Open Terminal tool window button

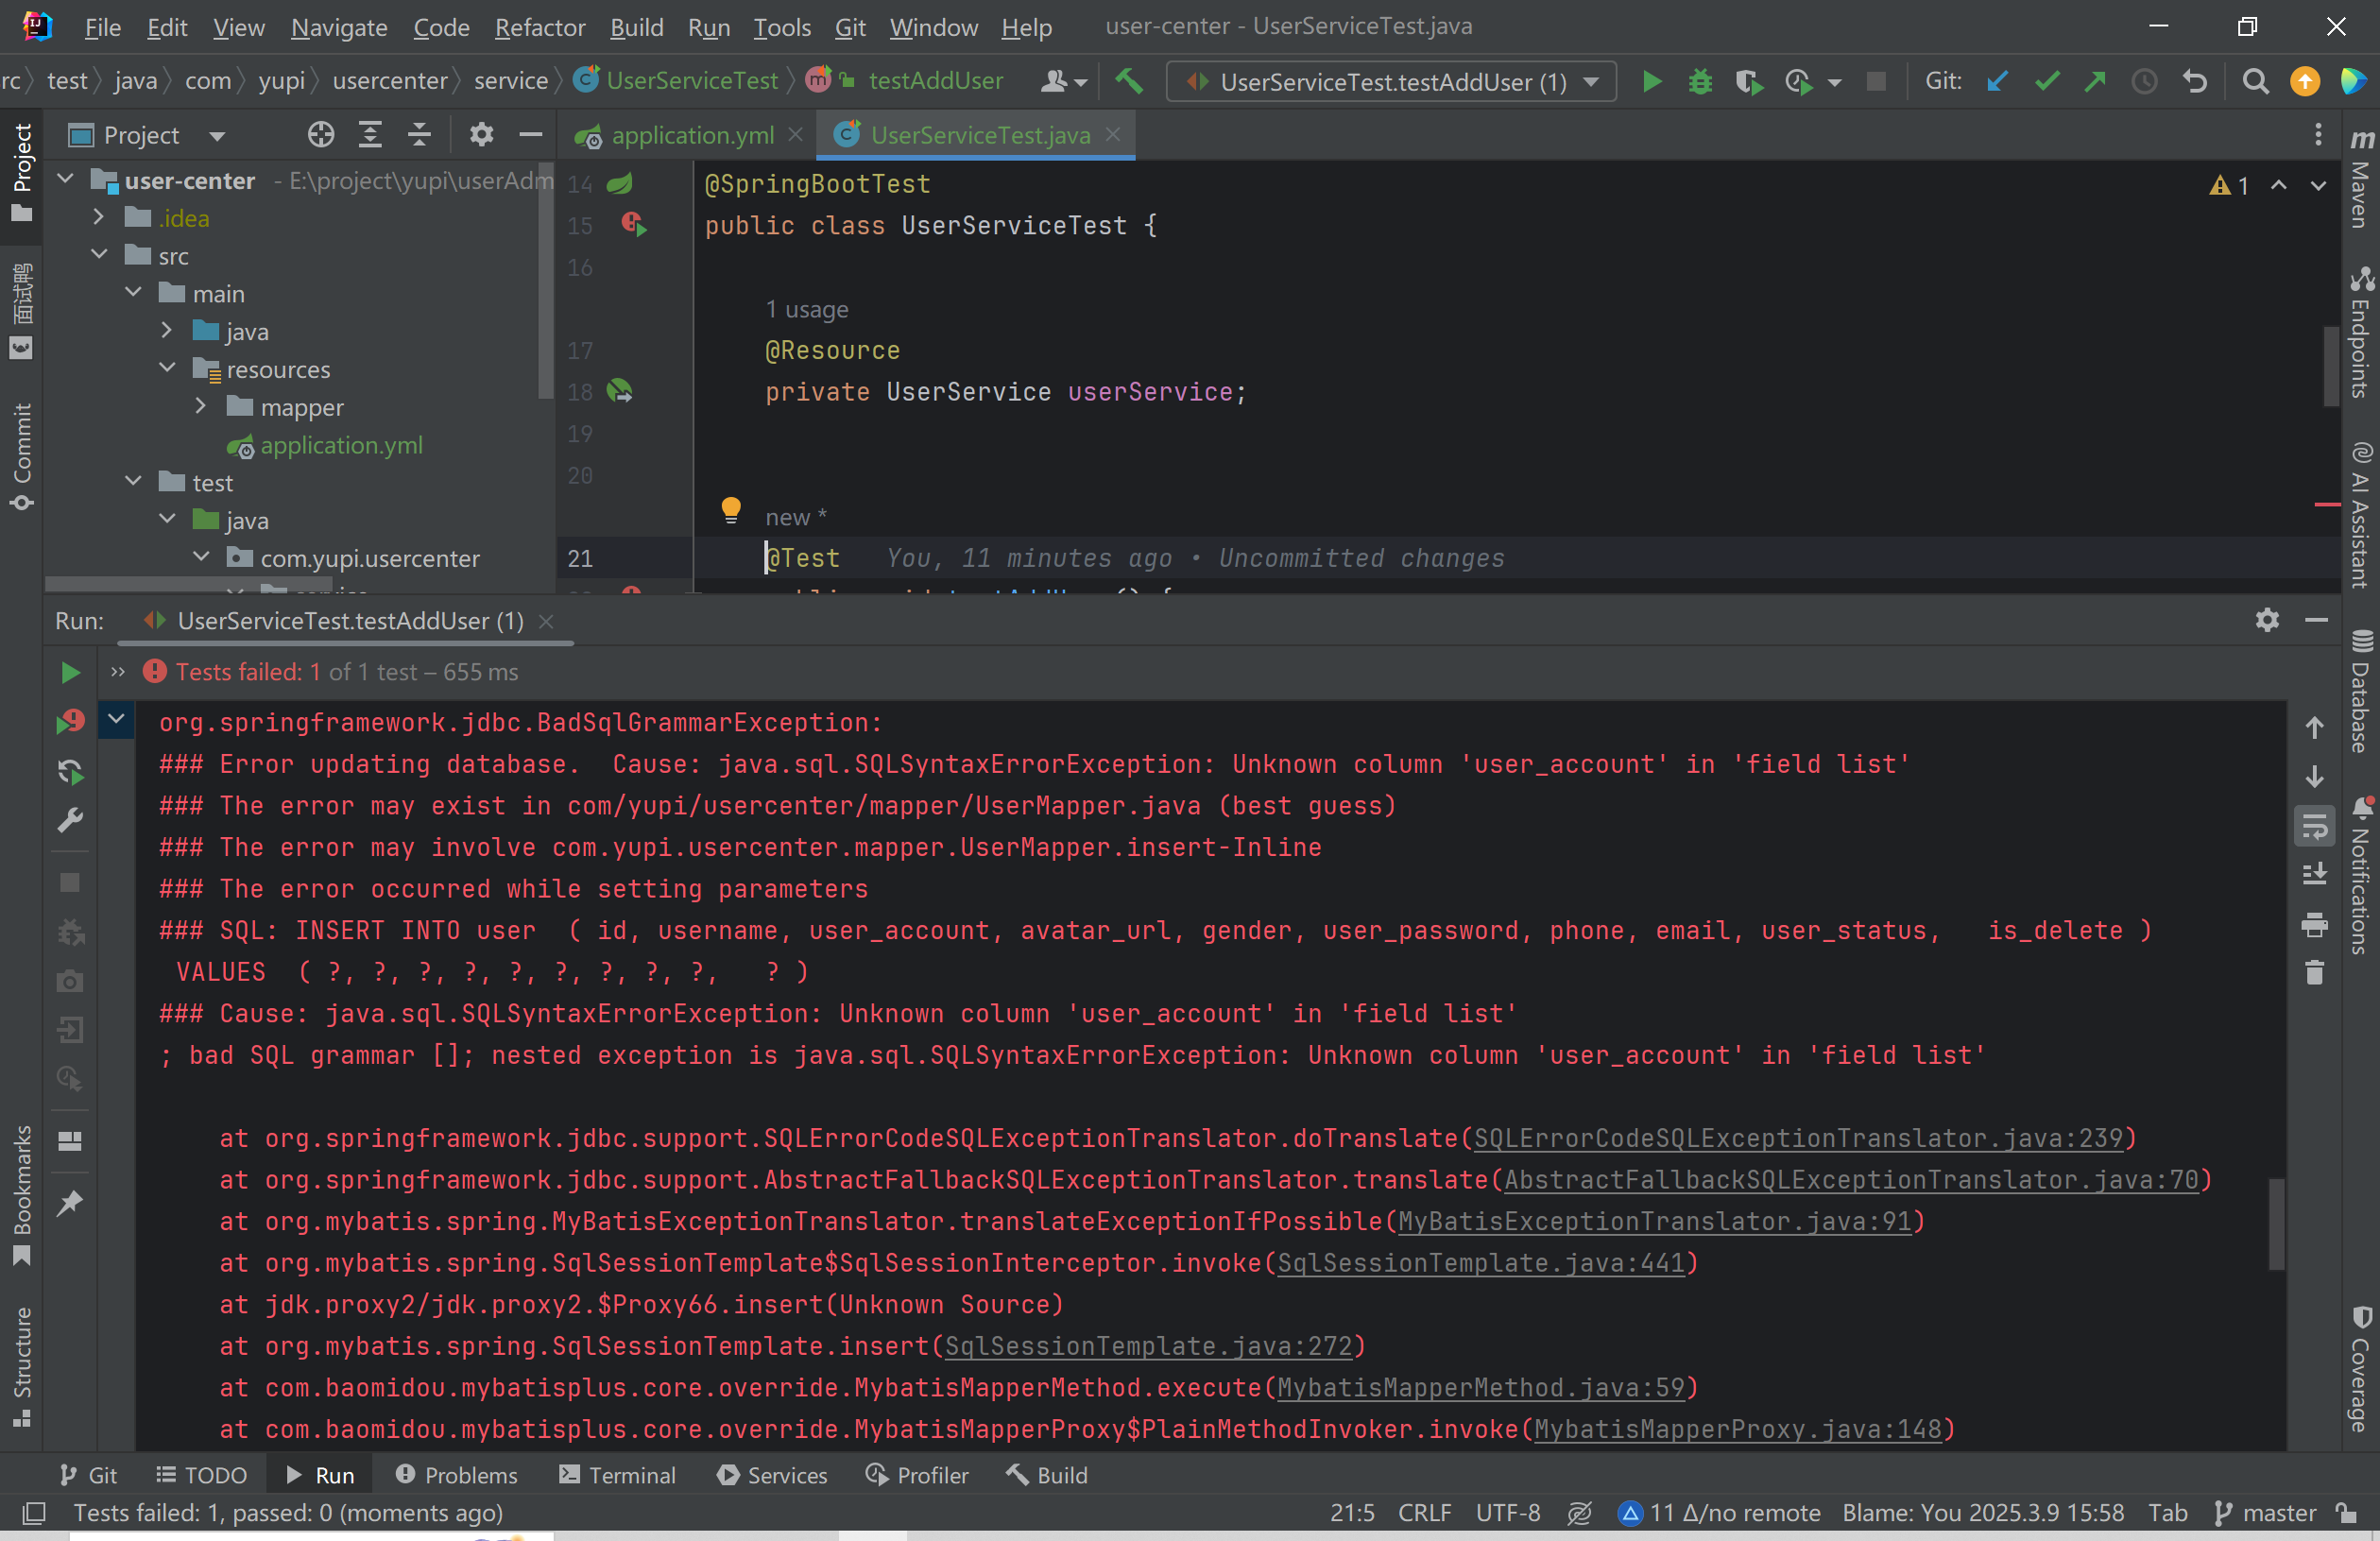pos(617,1475)
